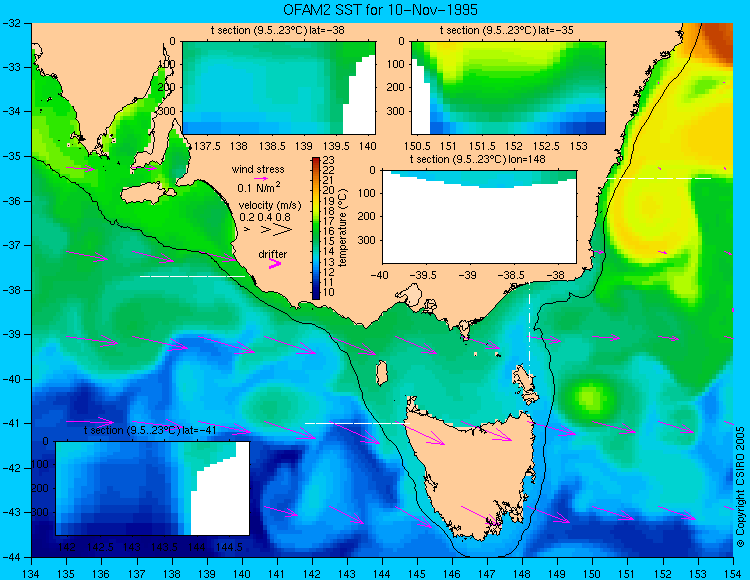This screenshot has height=580, width=750.
Task: Click the white dashed section line at lat -35
Action: 660,178
